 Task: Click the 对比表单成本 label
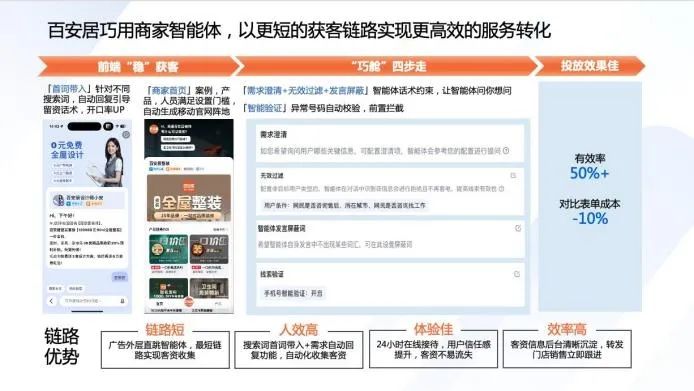[590, 204]
